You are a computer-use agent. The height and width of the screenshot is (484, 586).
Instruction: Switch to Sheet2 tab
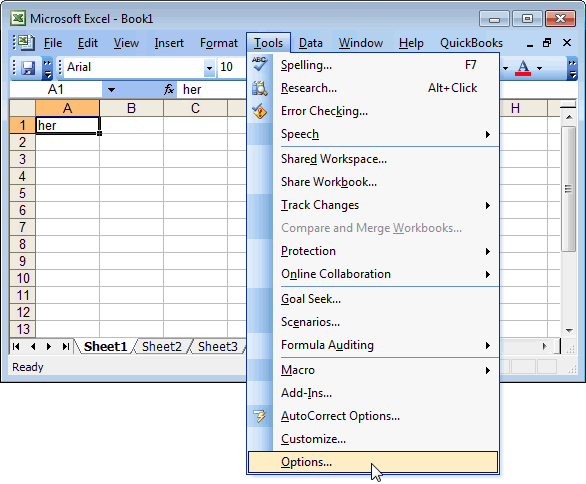click(161, 346)
